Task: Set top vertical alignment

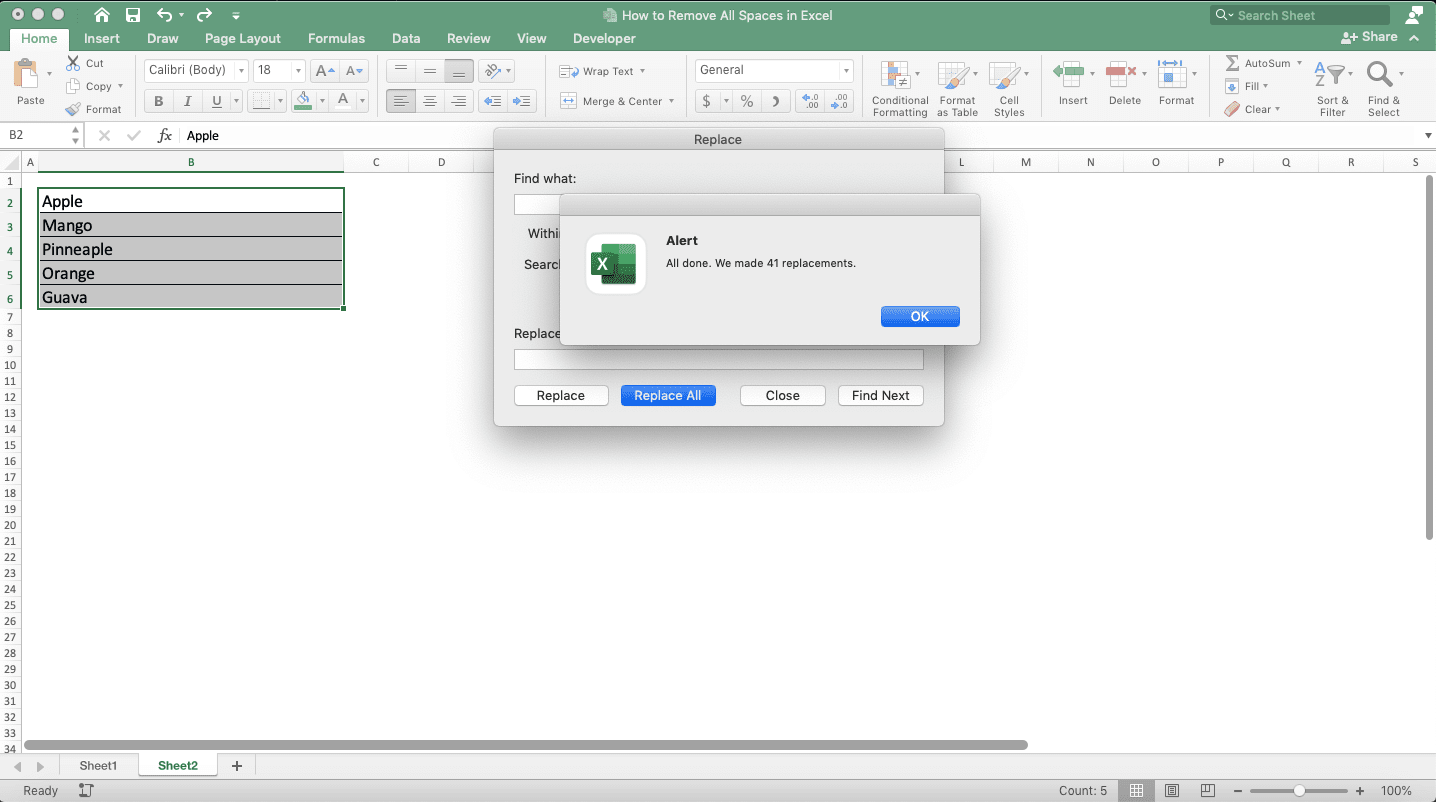Action: pos(401,71)
